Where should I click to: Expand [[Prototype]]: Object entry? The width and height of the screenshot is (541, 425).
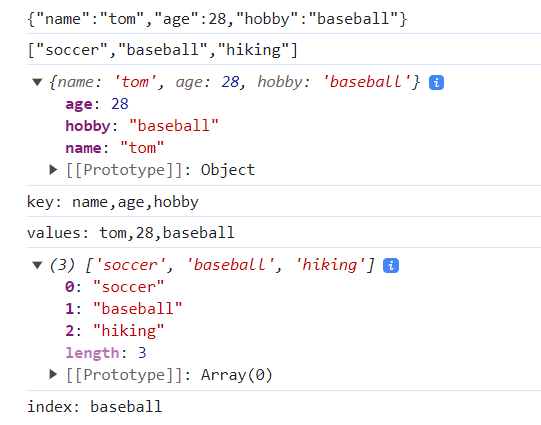coord(53,169)
